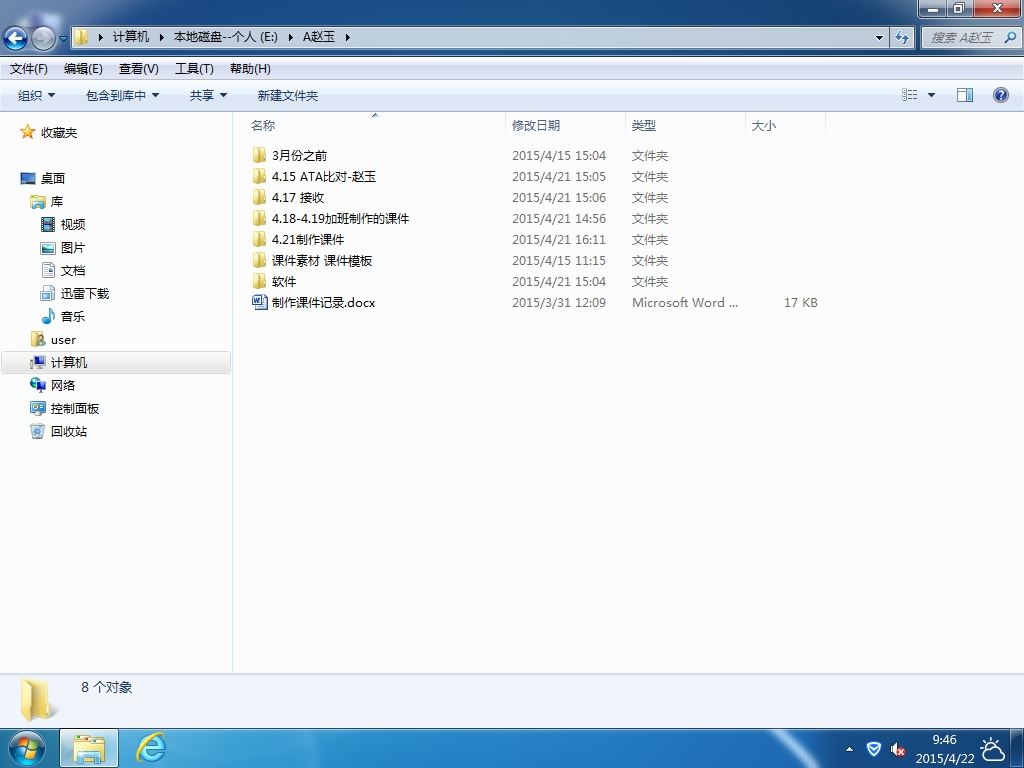1024x768 pixels.
Task: Open 音乐 library
Action: [x=72, y=316]
